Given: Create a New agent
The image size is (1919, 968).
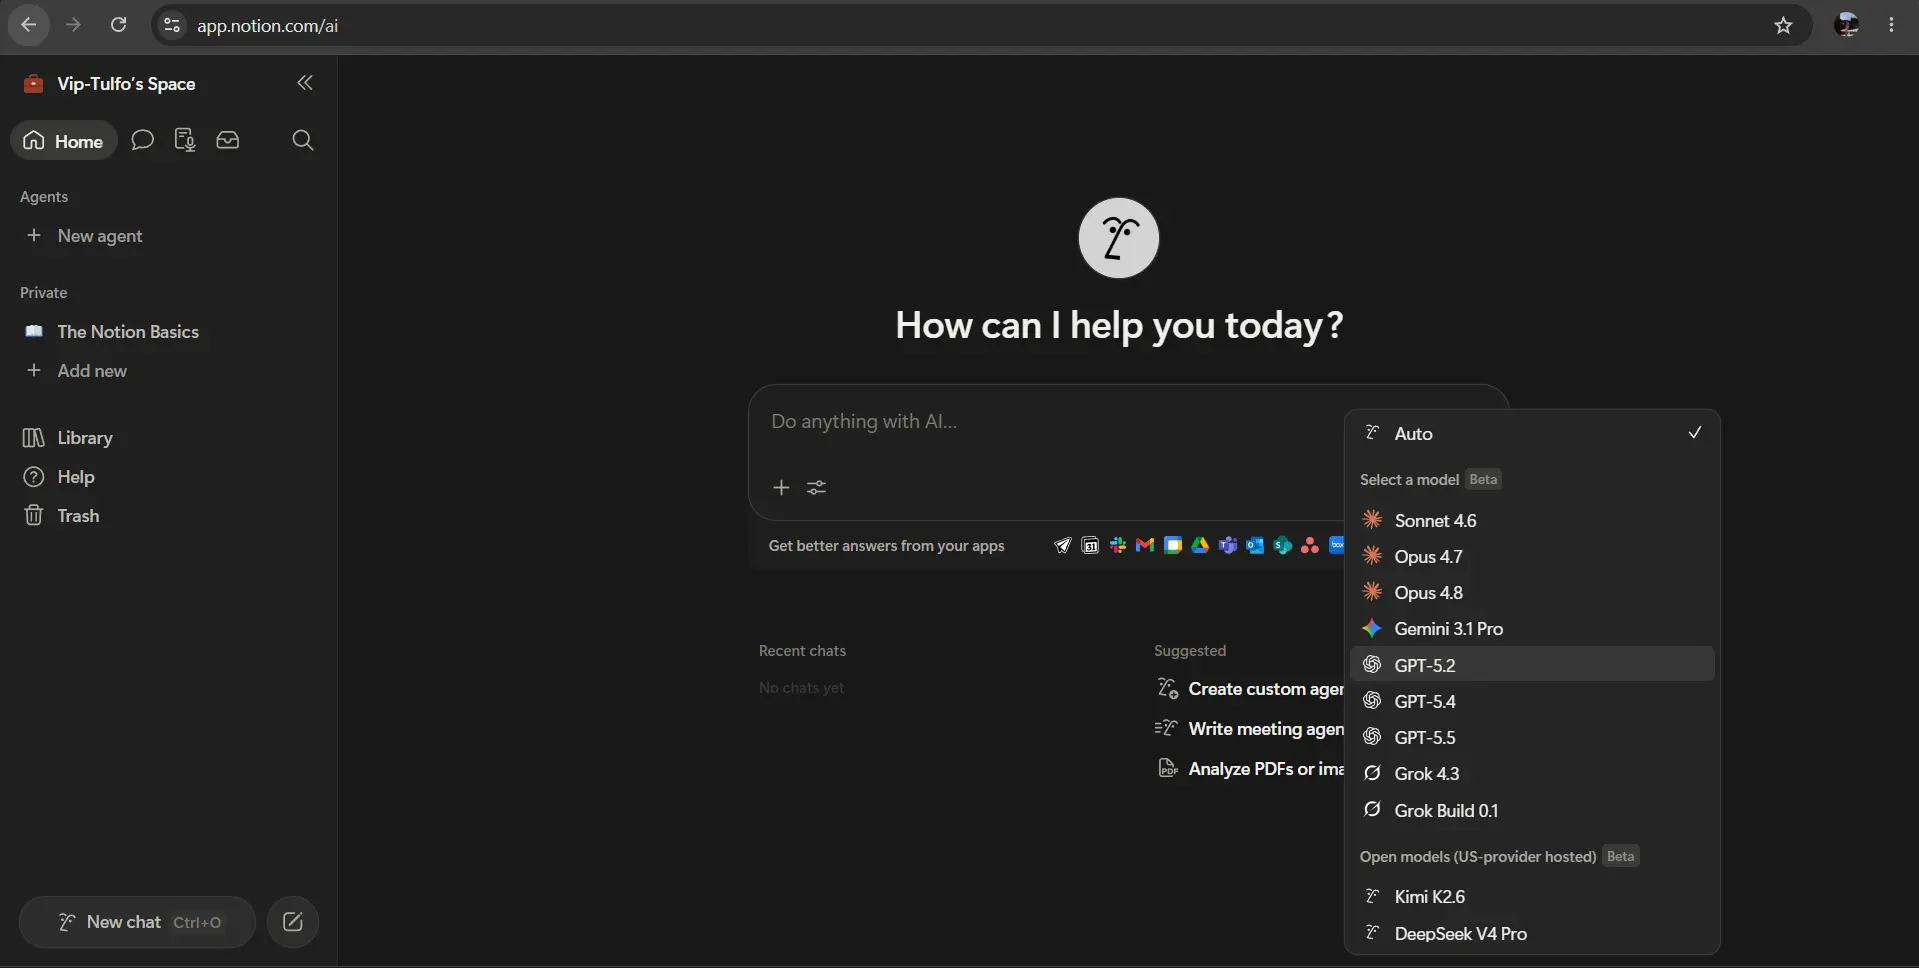Looking at the screenshot, I should click(x=100, y=236).
